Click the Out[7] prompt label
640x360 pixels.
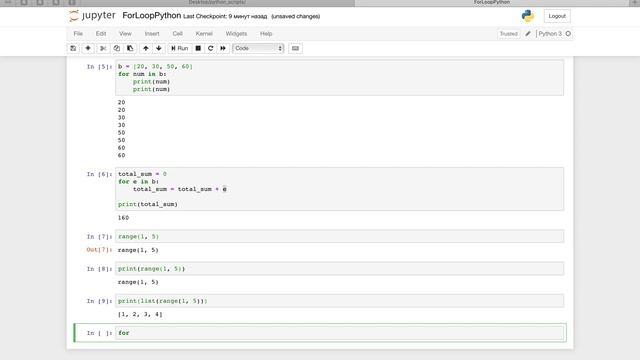pos(99,250)
